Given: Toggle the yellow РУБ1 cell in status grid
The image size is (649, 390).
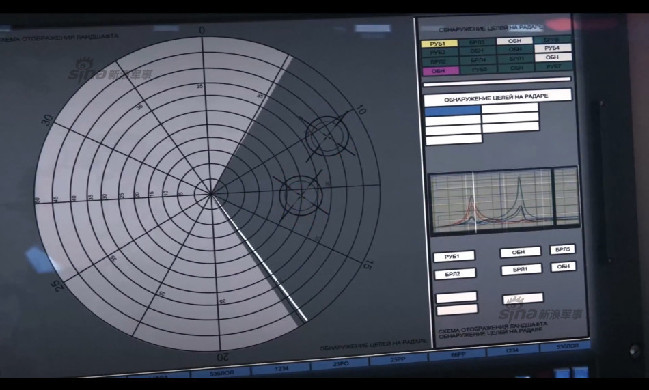Looking at the screenshot, I should tap(440, 43).
